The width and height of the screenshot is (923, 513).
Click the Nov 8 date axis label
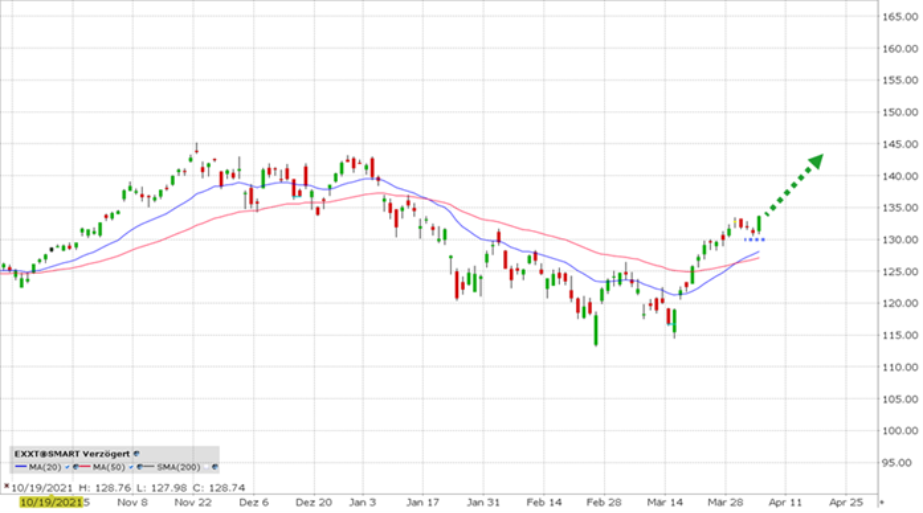132,502
